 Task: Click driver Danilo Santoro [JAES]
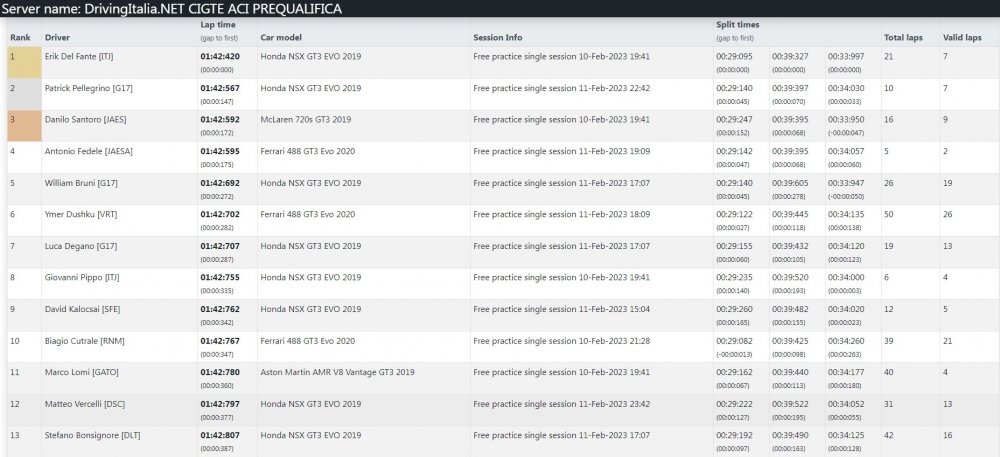(x=85, y=120)
